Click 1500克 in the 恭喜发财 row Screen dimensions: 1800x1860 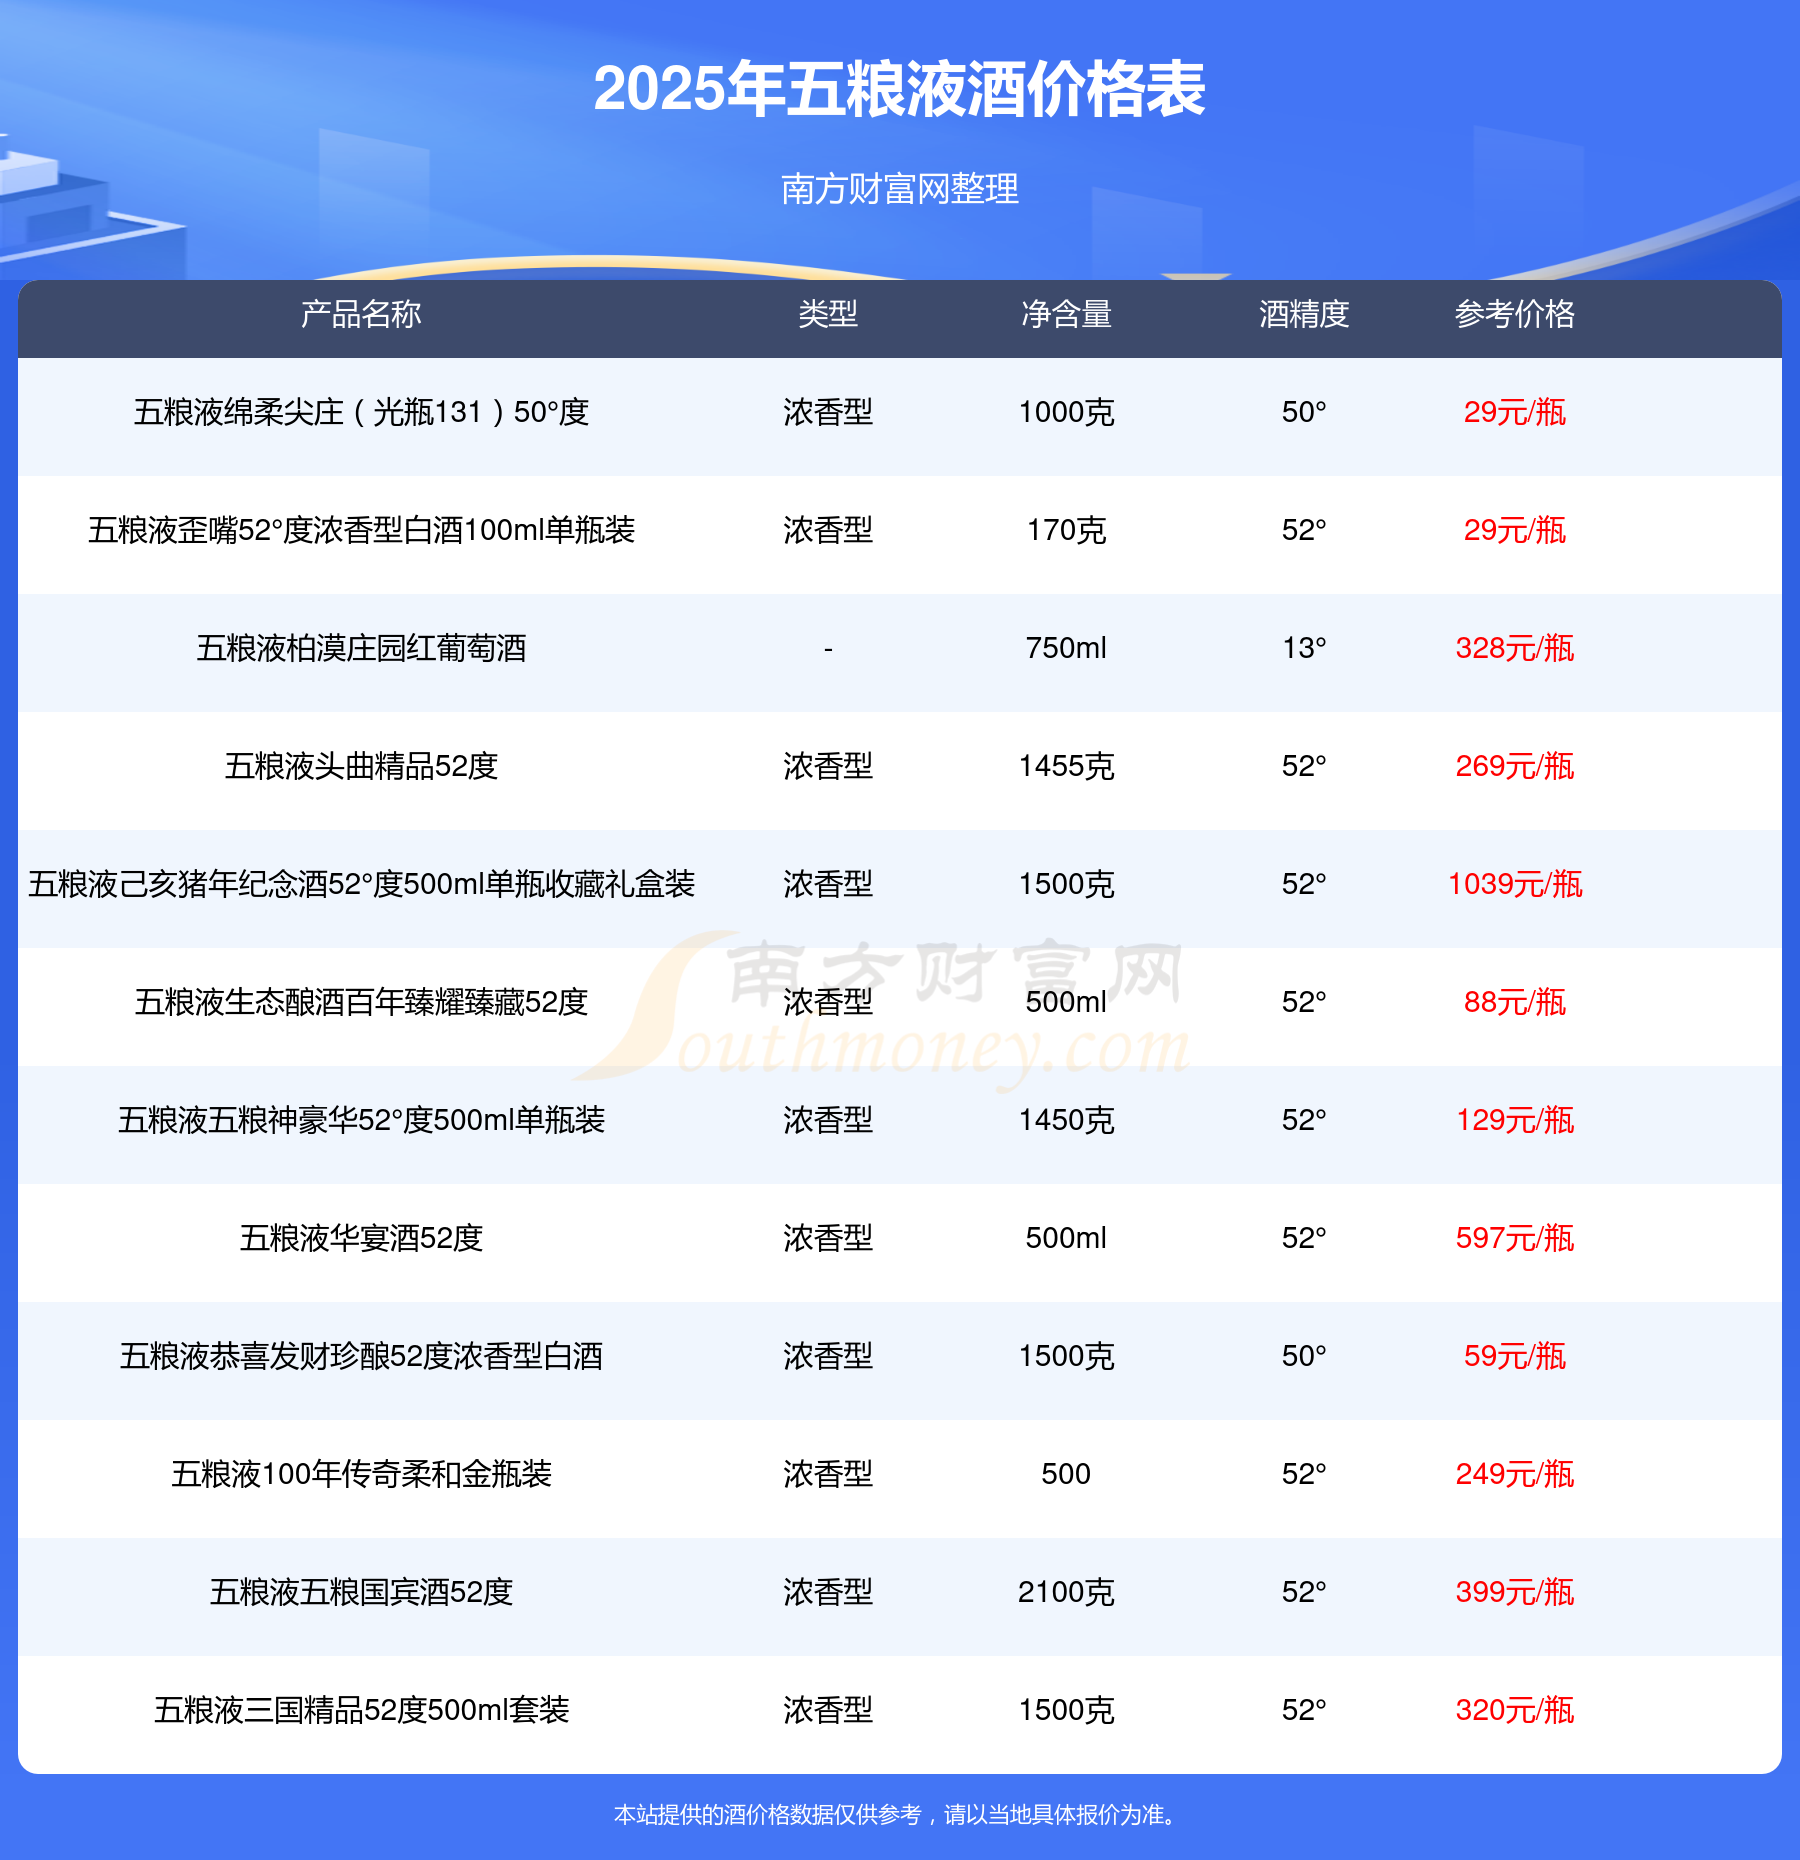(x=1066, y=1356)
